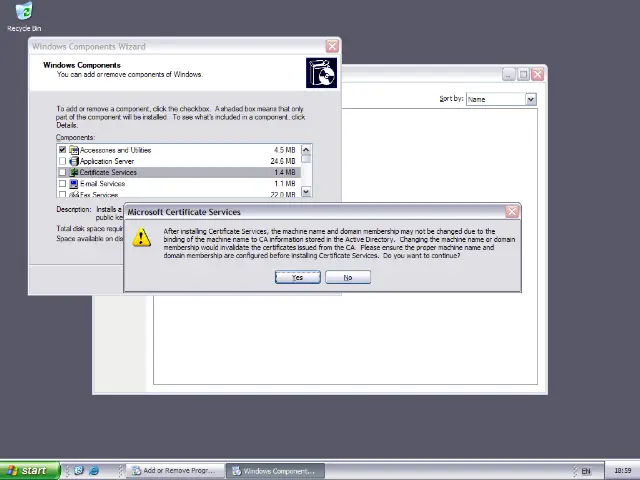This screenshot has height=480, width=640.
Task: Switch to Add or Remove Programs taskbar button
Action: point(175,471)
